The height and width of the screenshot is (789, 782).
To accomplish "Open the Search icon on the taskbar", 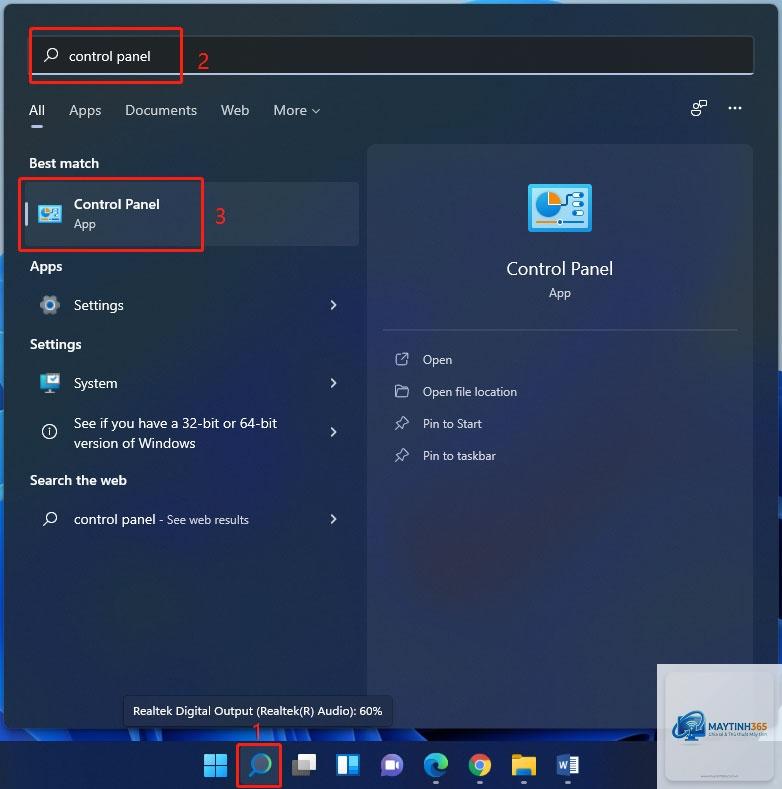I will [260, 765].
